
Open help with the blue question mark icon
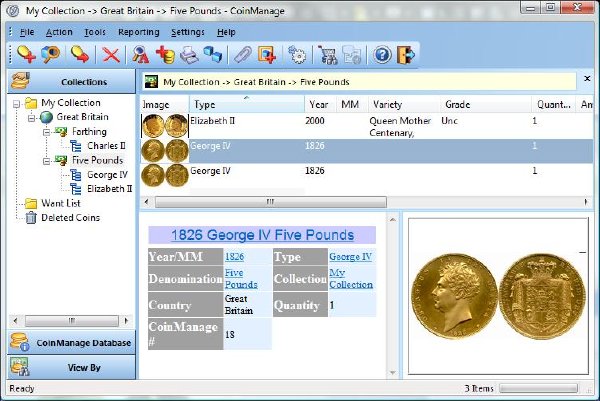point(382,54)
